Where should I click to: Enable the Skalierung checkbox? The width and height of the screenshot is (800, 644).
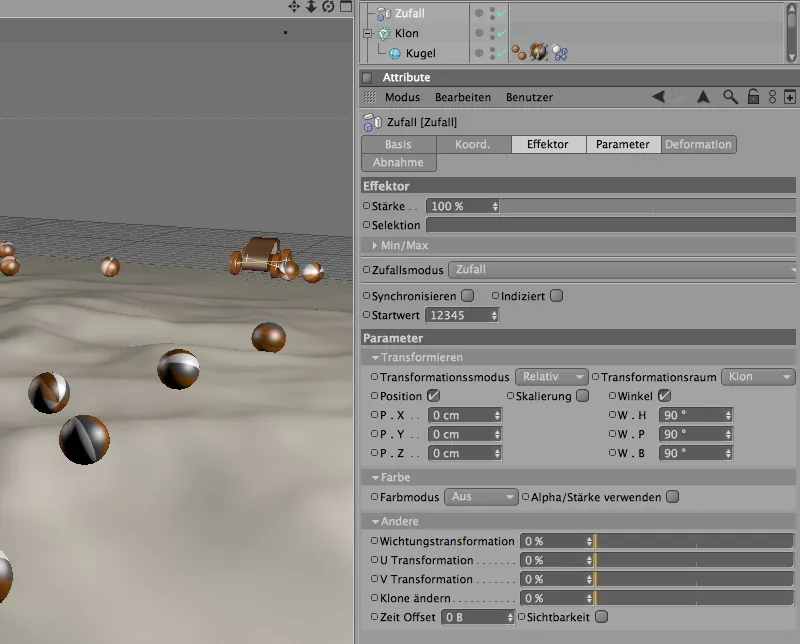point(583,396)
